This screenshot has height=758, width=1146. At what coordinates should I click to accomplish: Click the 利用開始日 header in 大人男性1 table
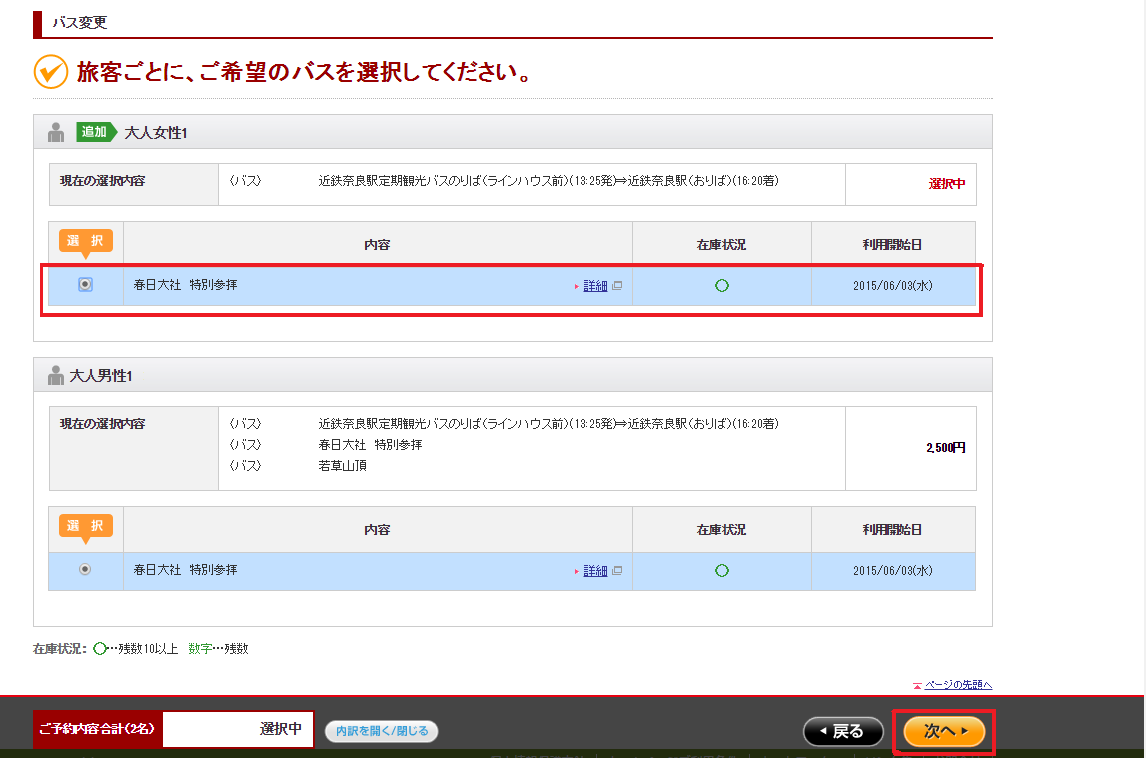click(x=892, y=530)
